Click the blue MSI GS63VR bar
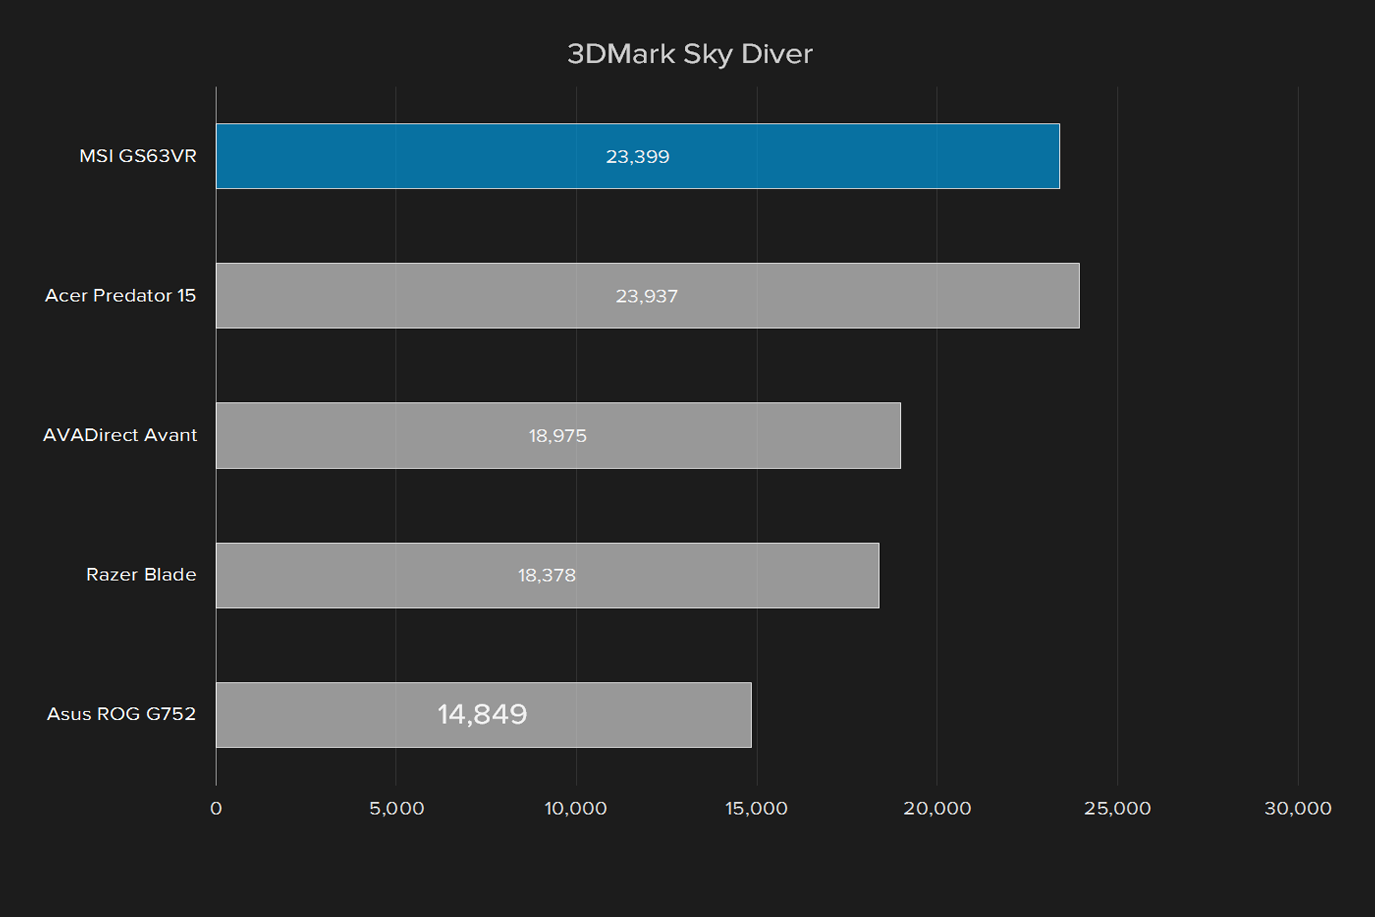Image resolution: width=1375 pixels, height=917 pixels. tap(638, 156)
